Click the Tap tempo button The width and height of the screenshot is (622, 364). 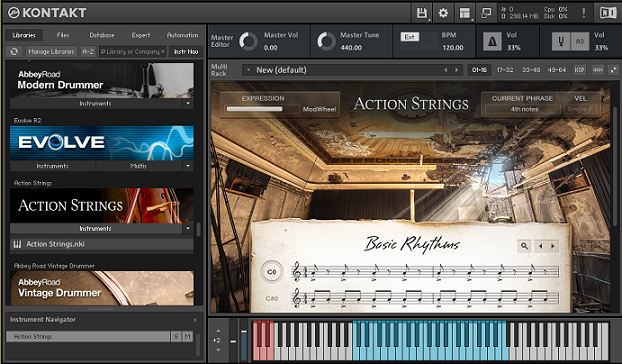coord(428,41)
